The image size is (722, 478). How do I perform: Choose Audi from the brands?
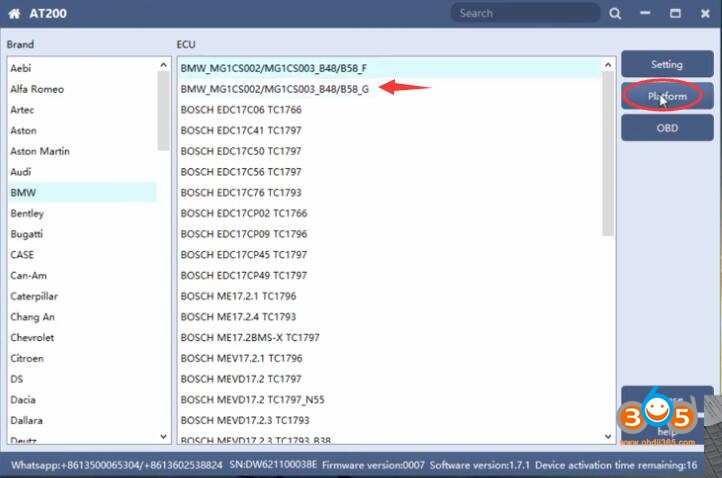pyautogui.click(x=82, y=172)
